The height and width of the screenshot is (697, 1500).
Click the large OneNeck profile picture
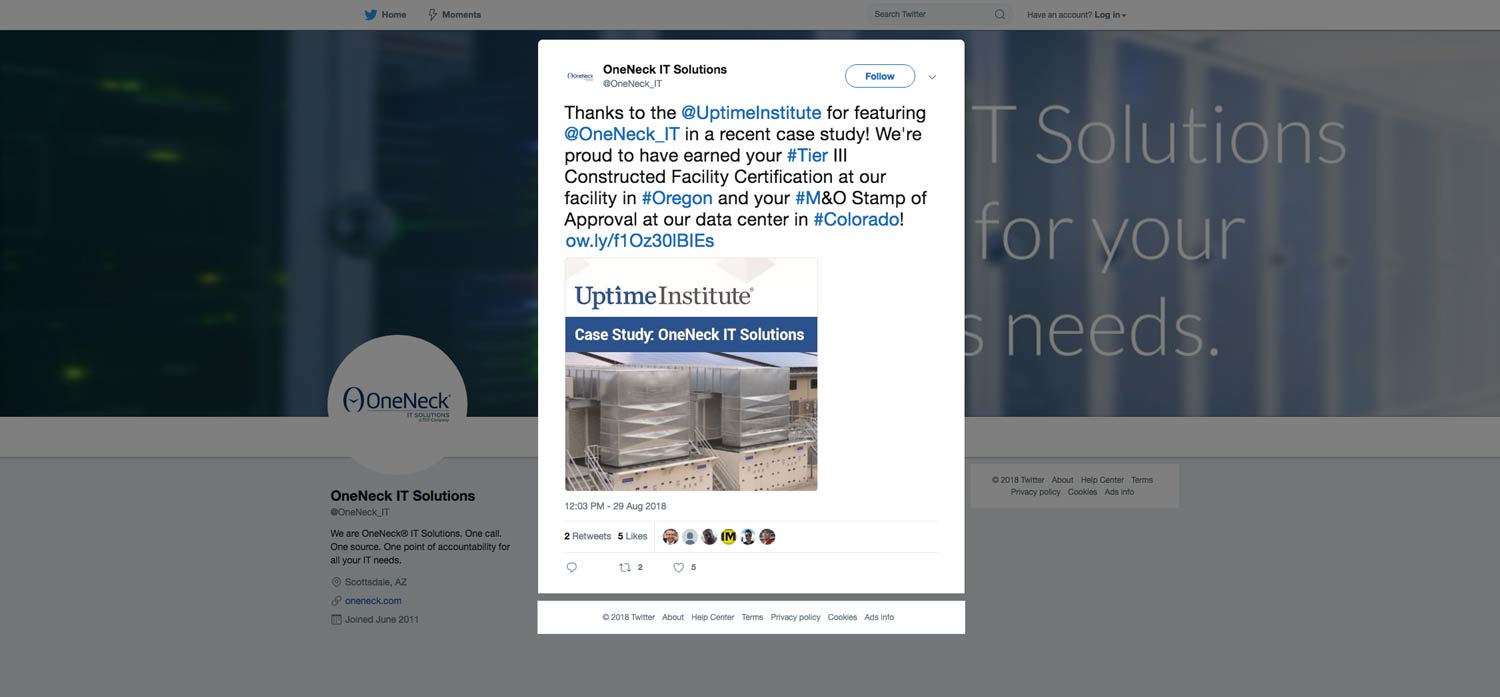coord(397,404)
